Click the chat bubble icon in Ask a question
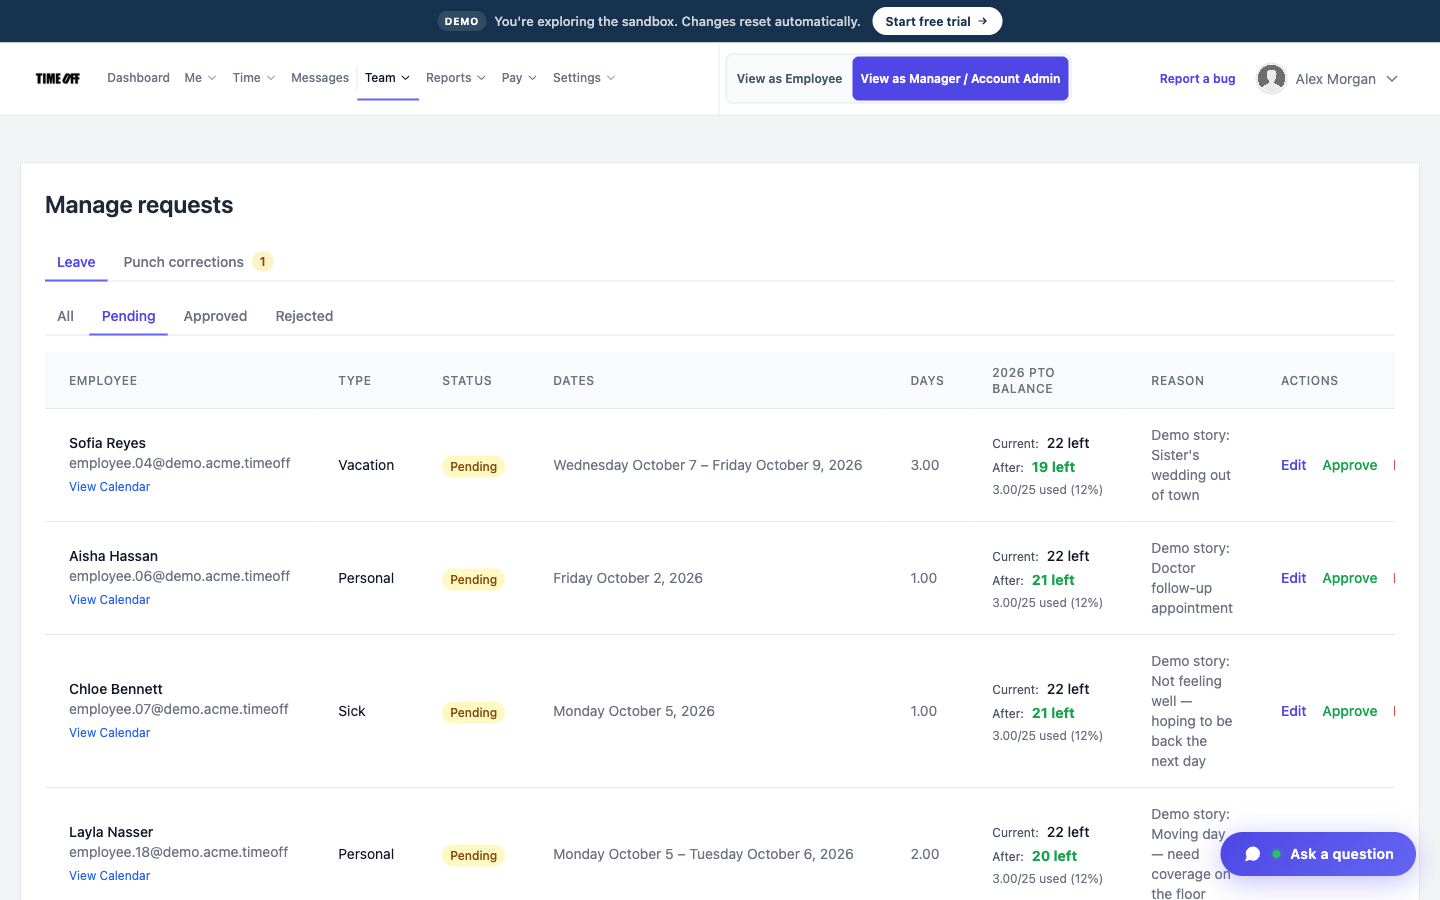This screenshot has width=1440, height=900. 1252,854
